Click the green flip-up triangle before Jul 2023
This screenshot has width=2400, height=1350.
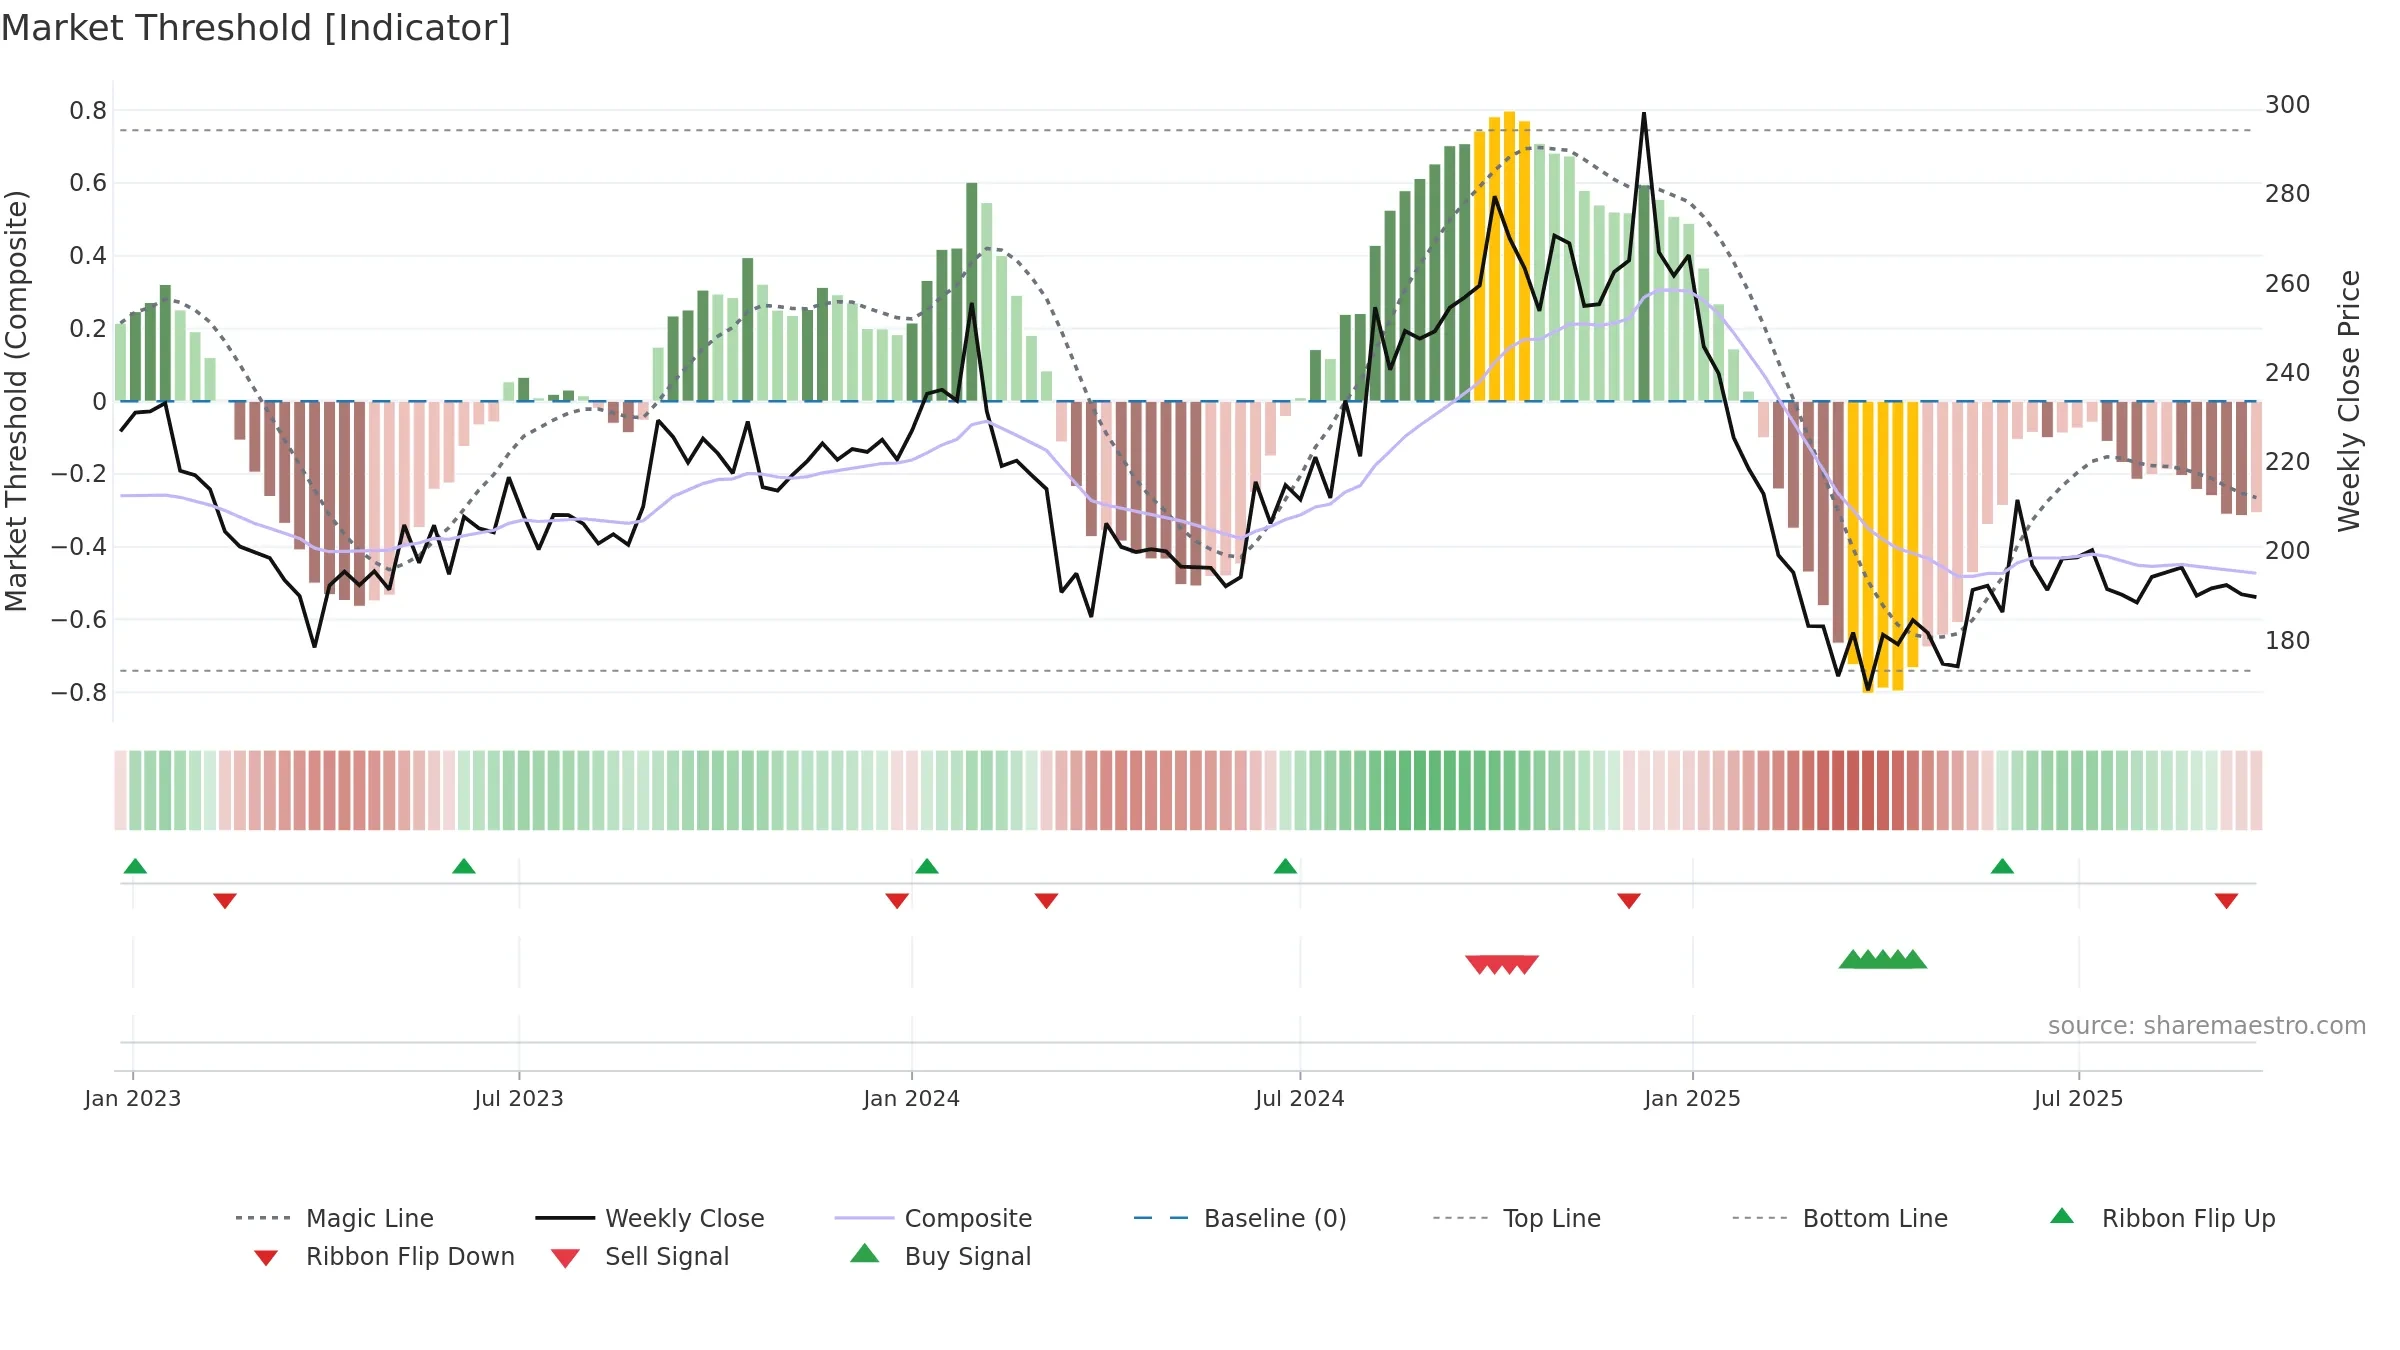point(464,866)
